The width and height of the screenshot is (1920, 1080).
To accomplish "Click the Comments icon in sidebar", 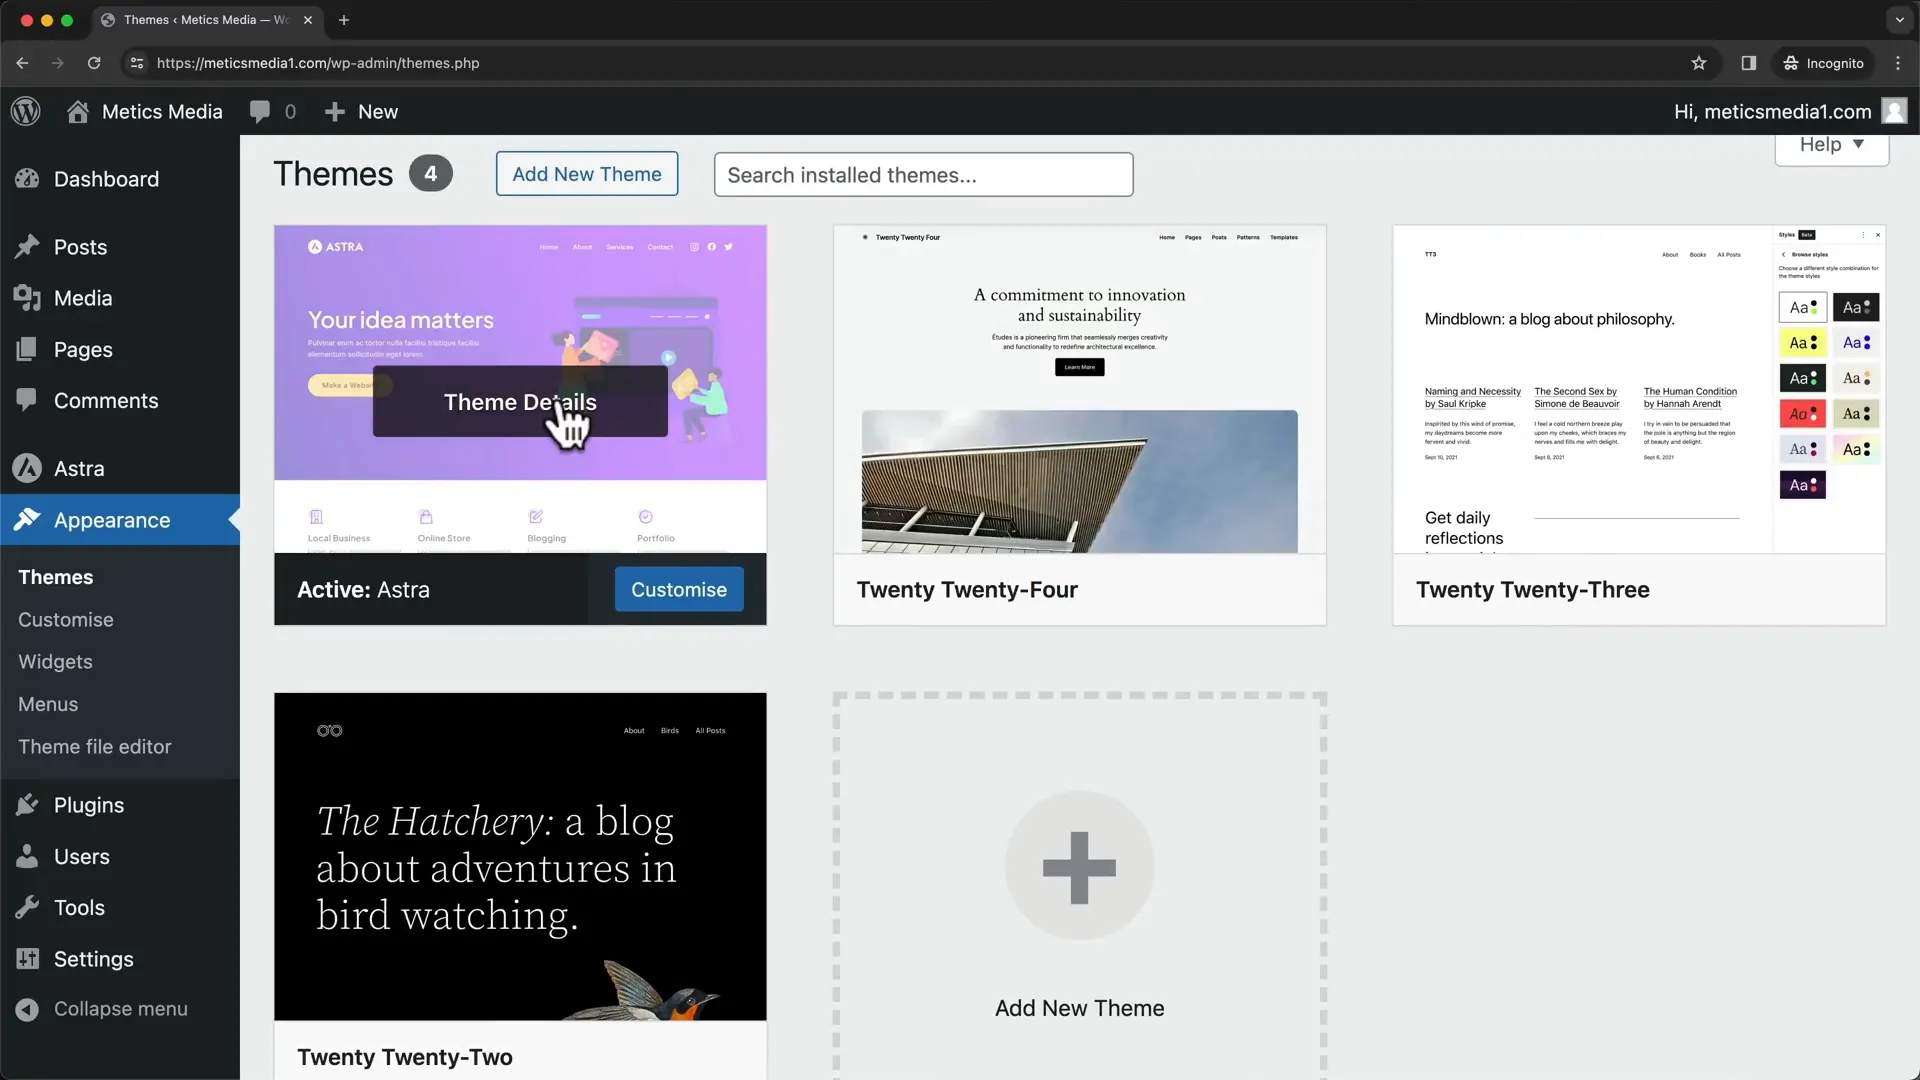I will tap(27, 400).
